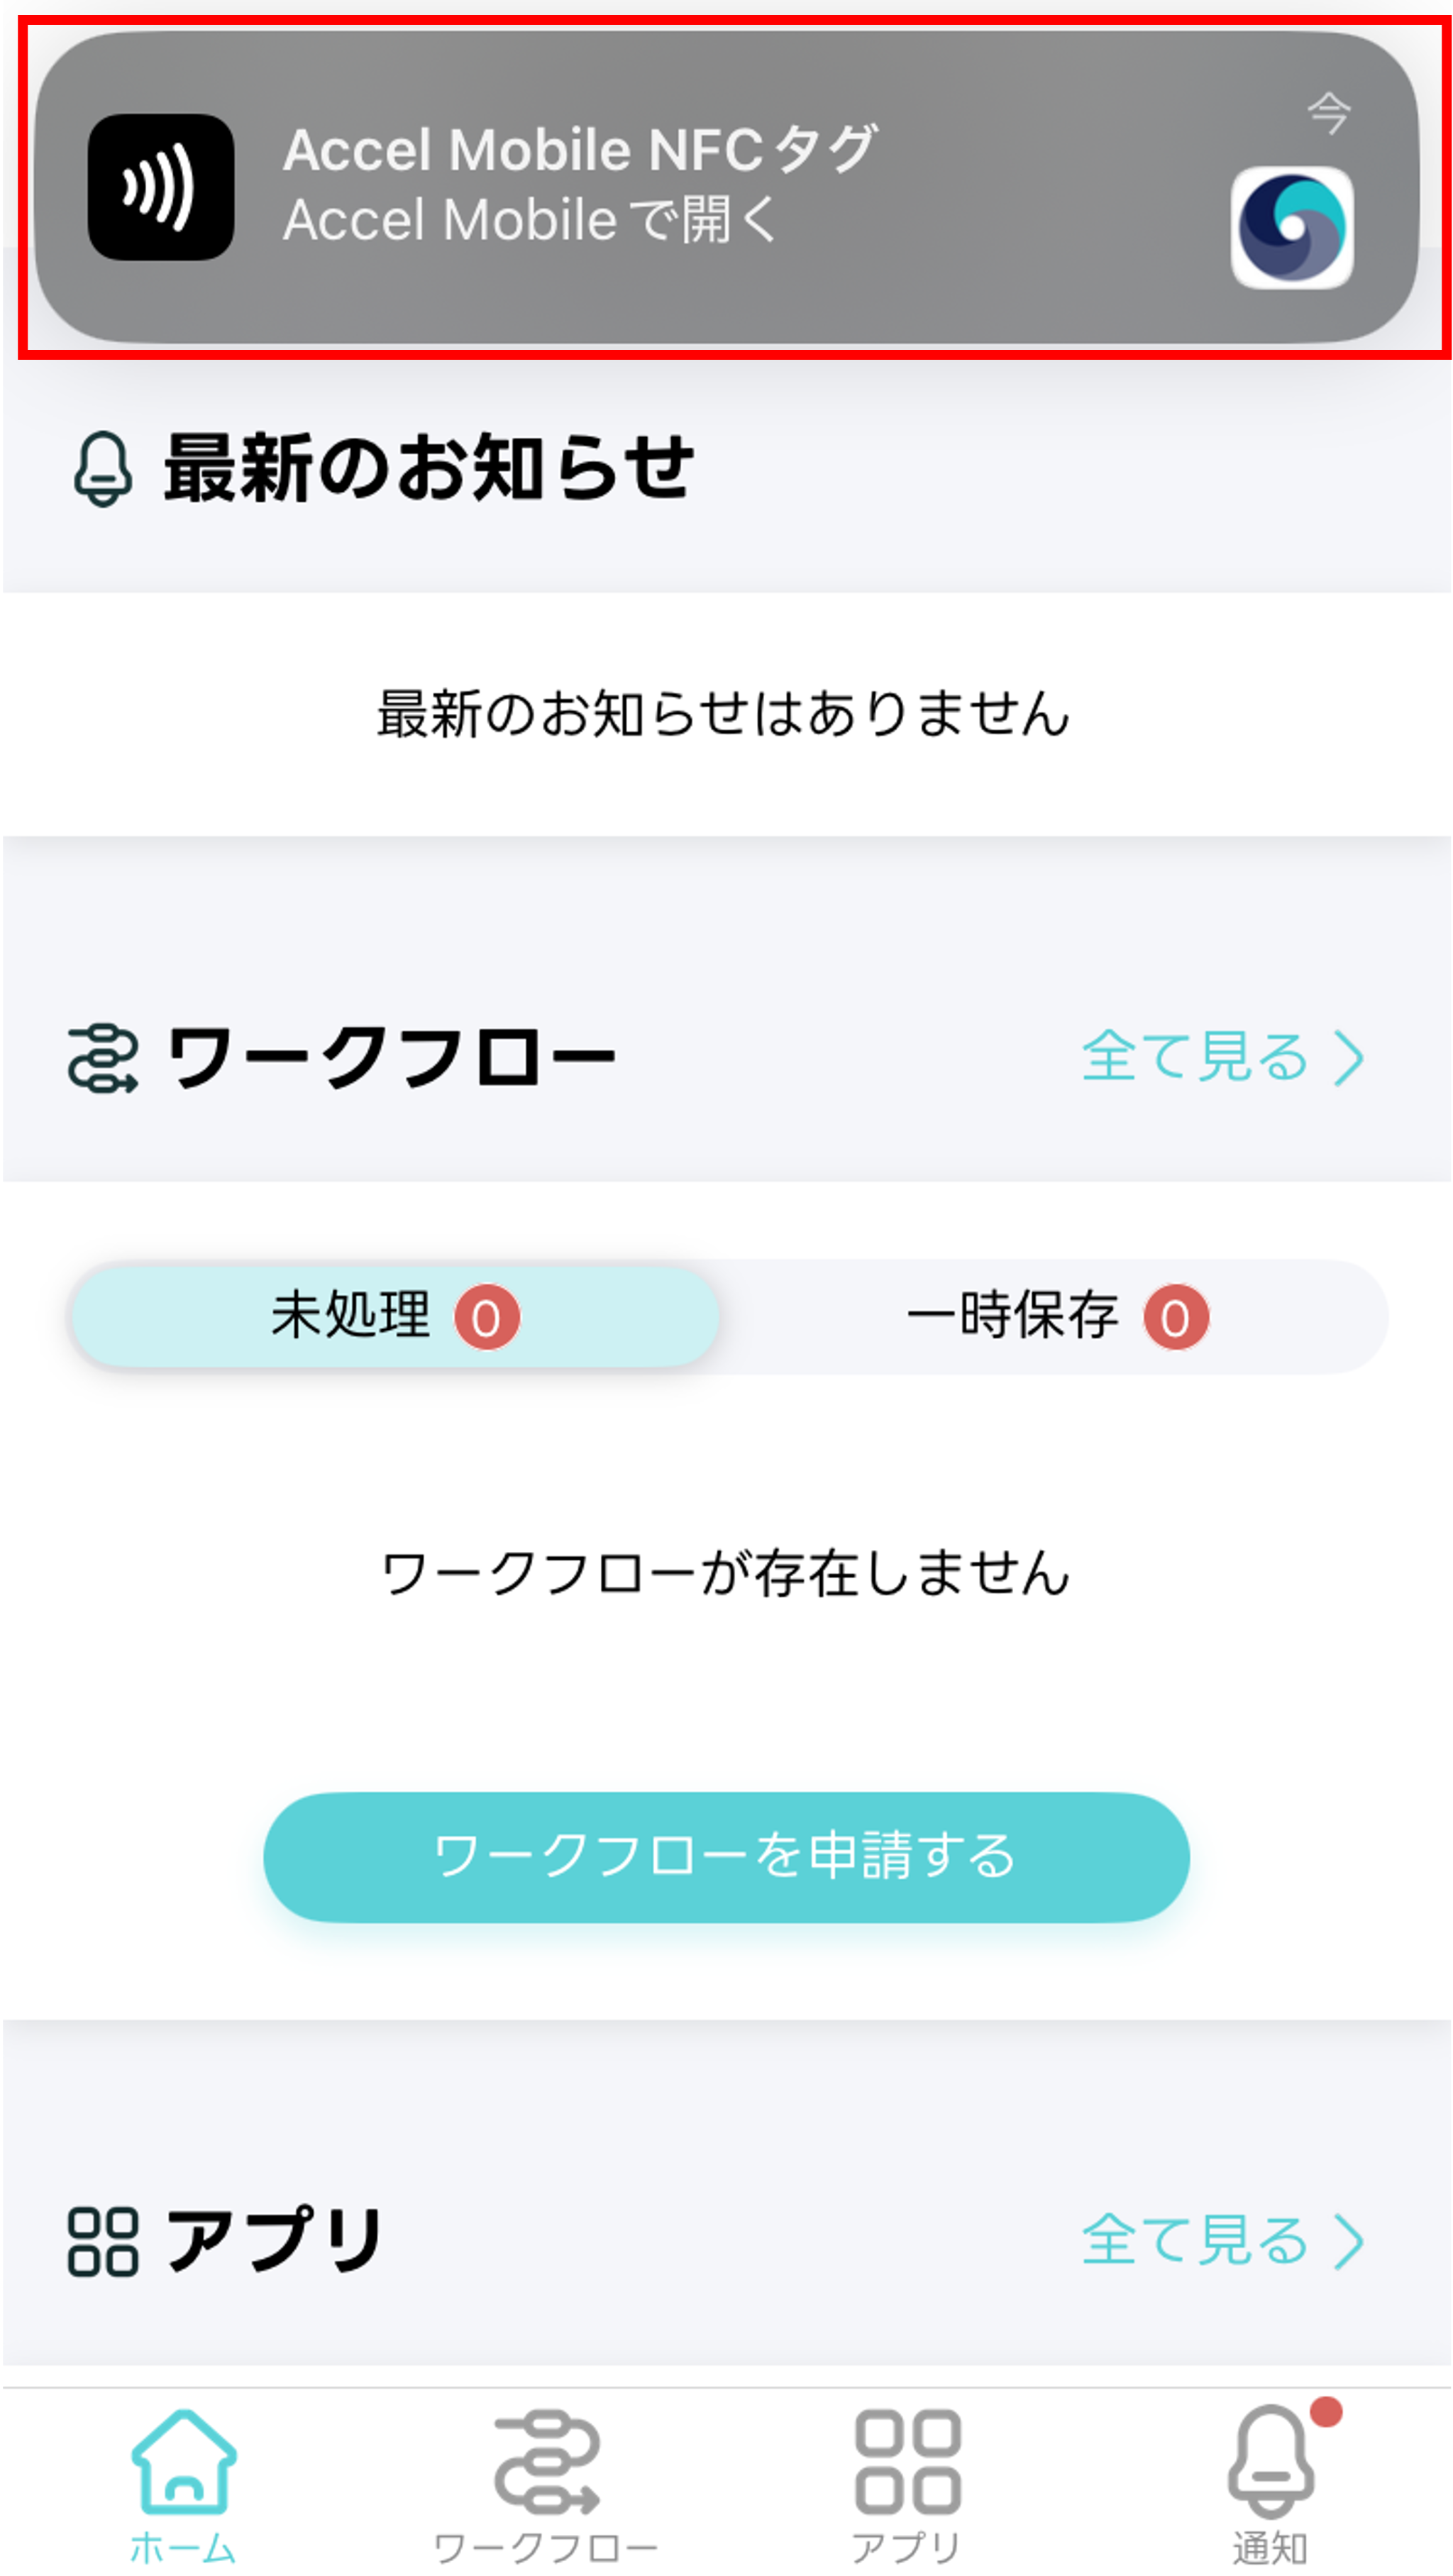Expand workflow list via 全て見る
The height and width of the screenshot is (2576, 1453).
pyautogui.click(x=1196, y=1057)
